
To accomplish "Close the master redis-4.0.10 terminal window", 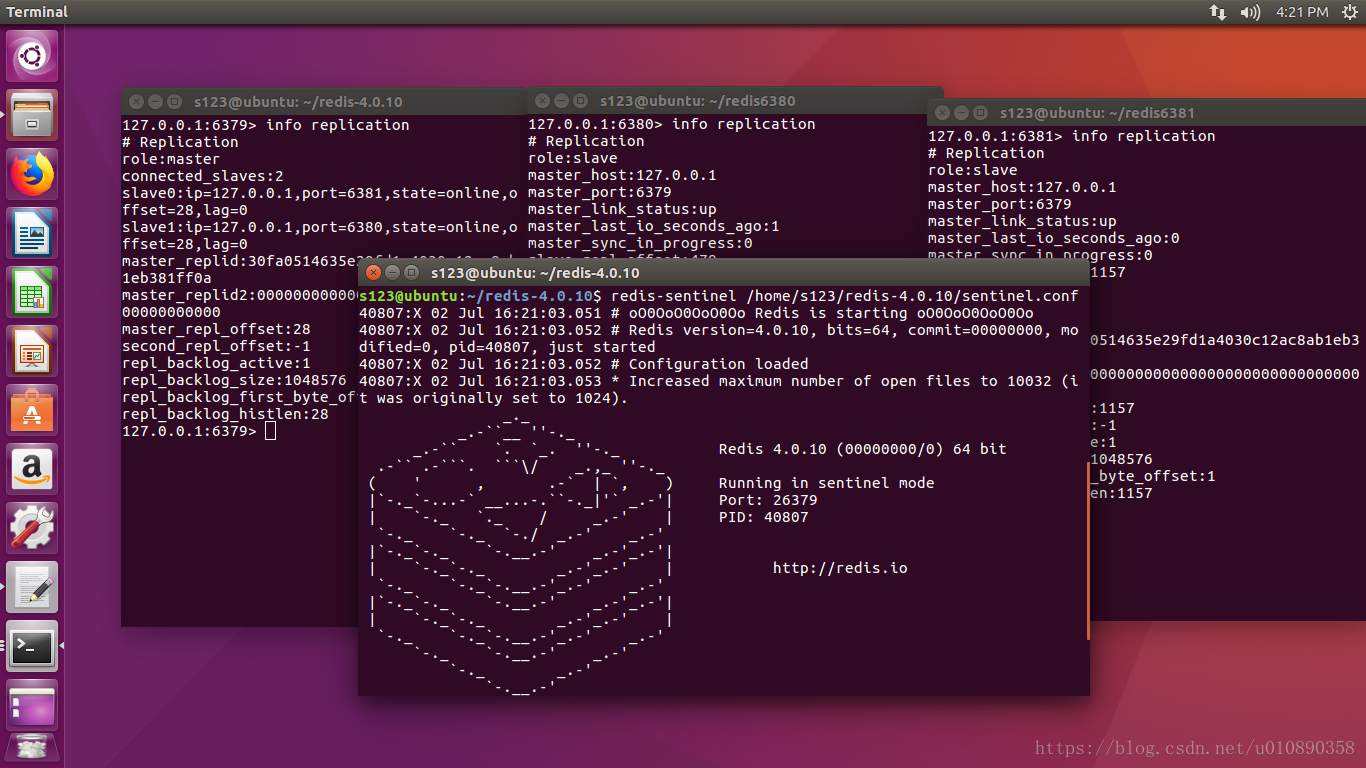I will click(x=136, y=101).
